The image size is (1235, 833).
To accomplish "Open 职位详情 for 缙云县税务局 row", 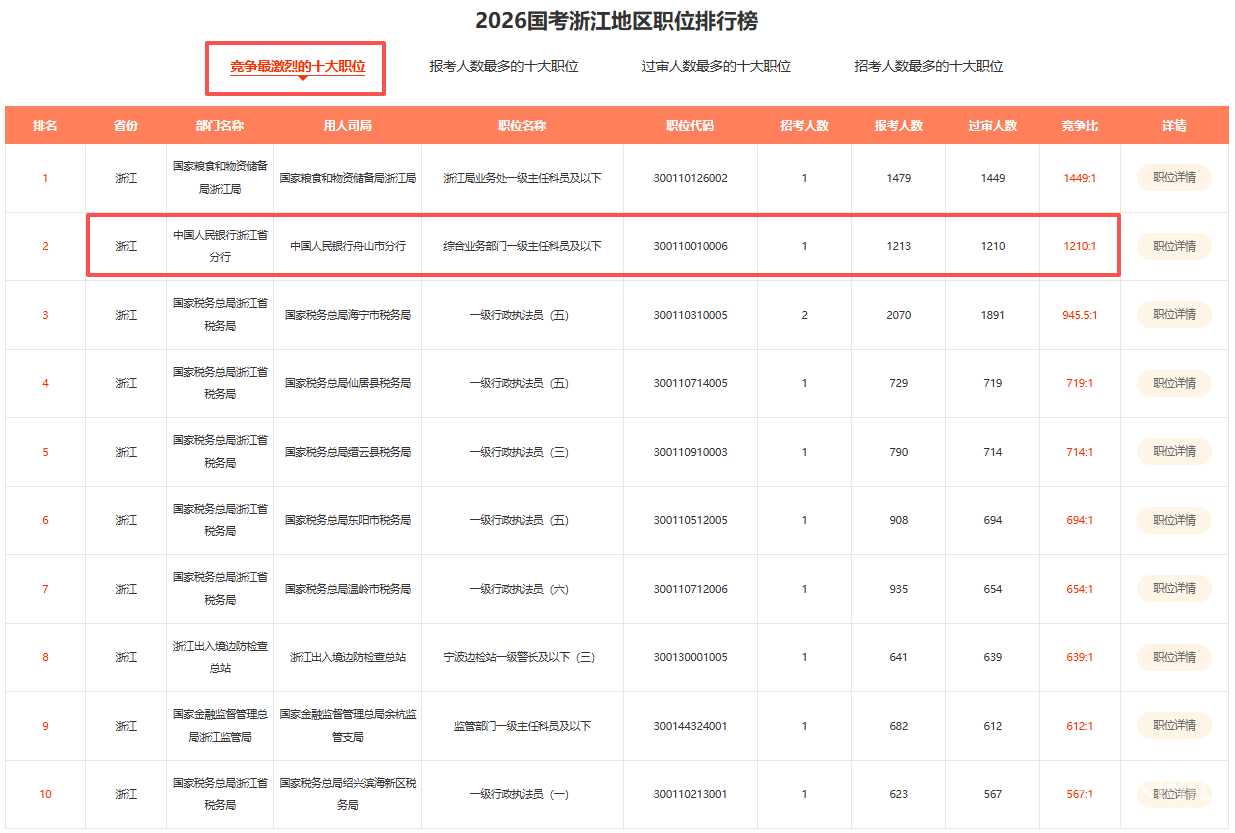I will [x=1173, y=452].
